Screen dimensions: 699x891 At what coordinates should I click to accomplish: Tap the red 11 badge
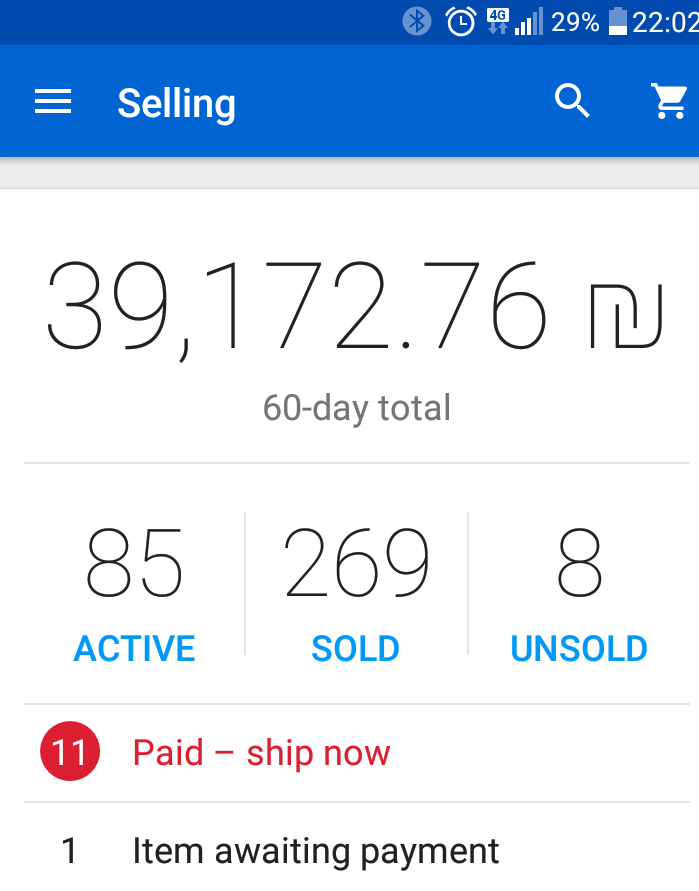[x=70, y=751]
